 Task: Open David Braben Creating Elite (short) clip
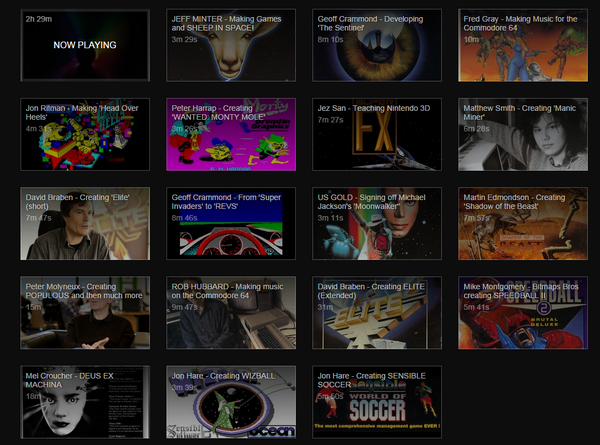click(x=85, y=223)
